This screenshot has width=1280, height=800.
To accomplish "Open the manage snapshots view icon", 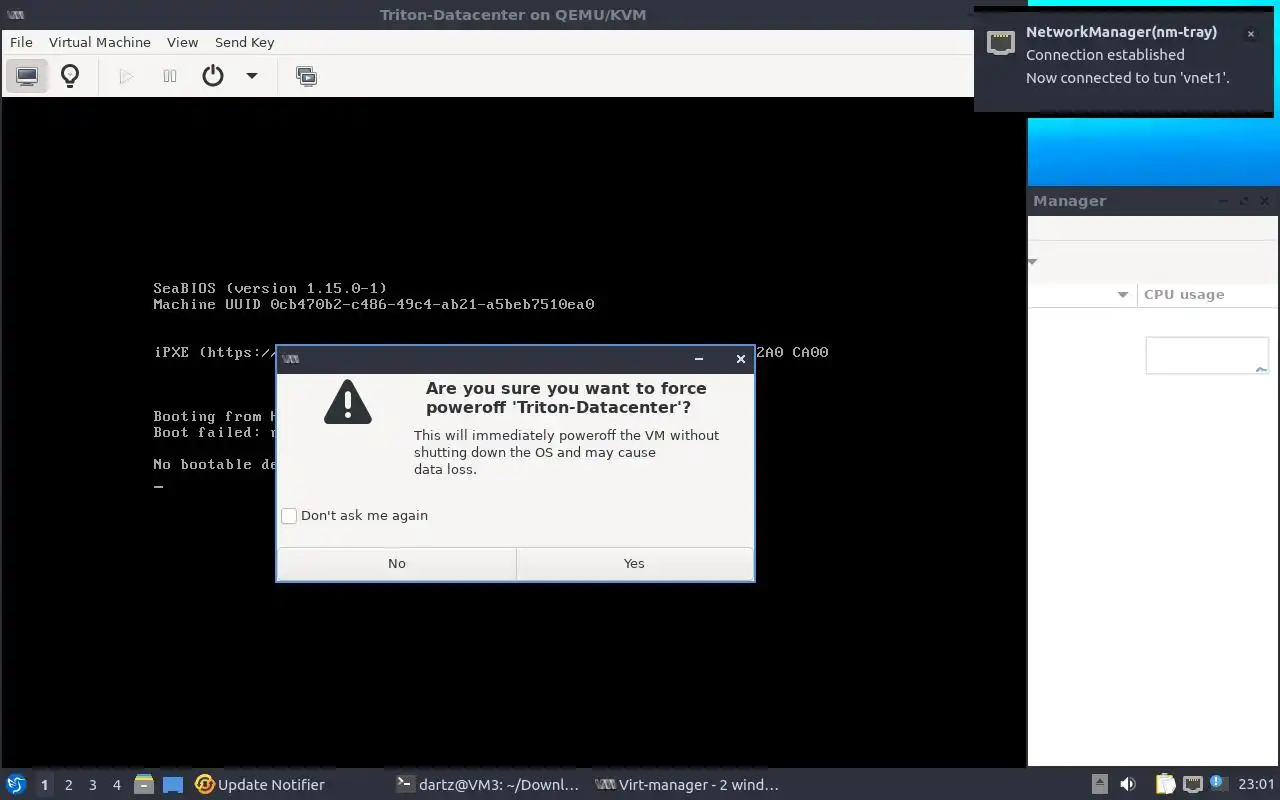I will click(307, 76).
